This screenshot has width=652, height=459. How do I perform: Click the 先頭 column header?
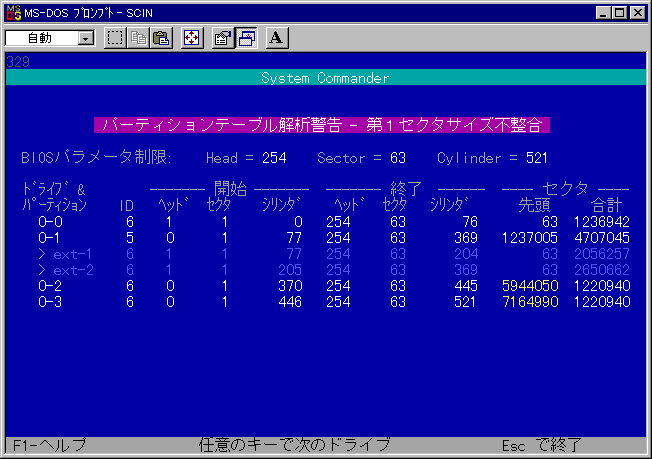pyautogui.click(x=534, y=205)
